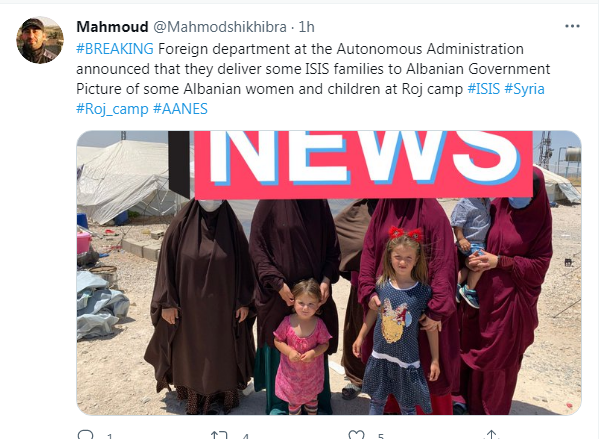The image size is (599, 439).
Task: Like the tweet with the heart icon
Action: click(356, 435)
